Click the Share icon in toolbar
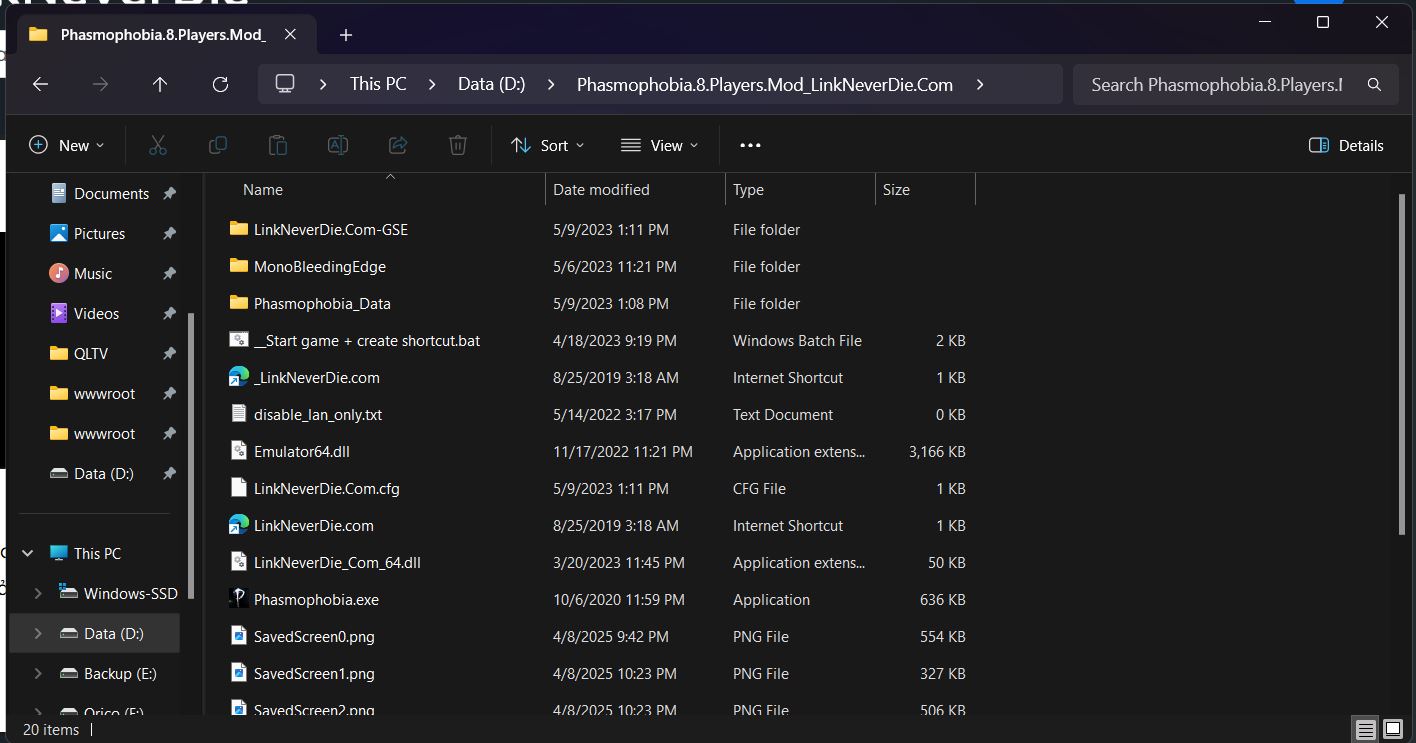Image resolution: width=1416 pixels, height=743 pixels. pos(398,145)
